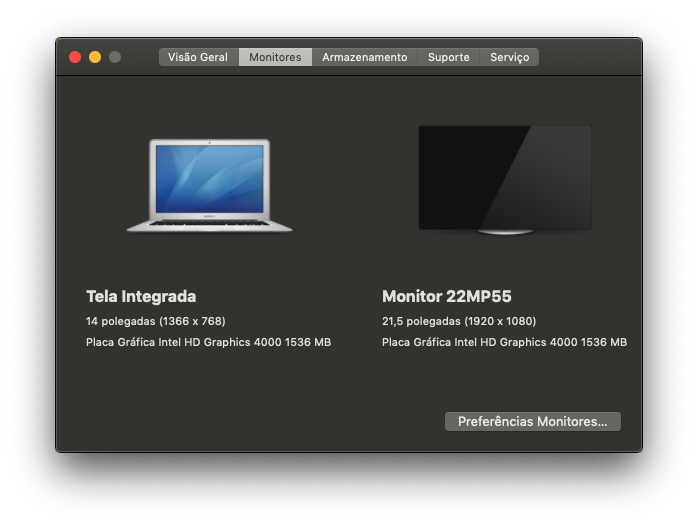Select the 'Tela Integrada' heading
This screenshot has height=526, width=698.
(x=141, y=296)
